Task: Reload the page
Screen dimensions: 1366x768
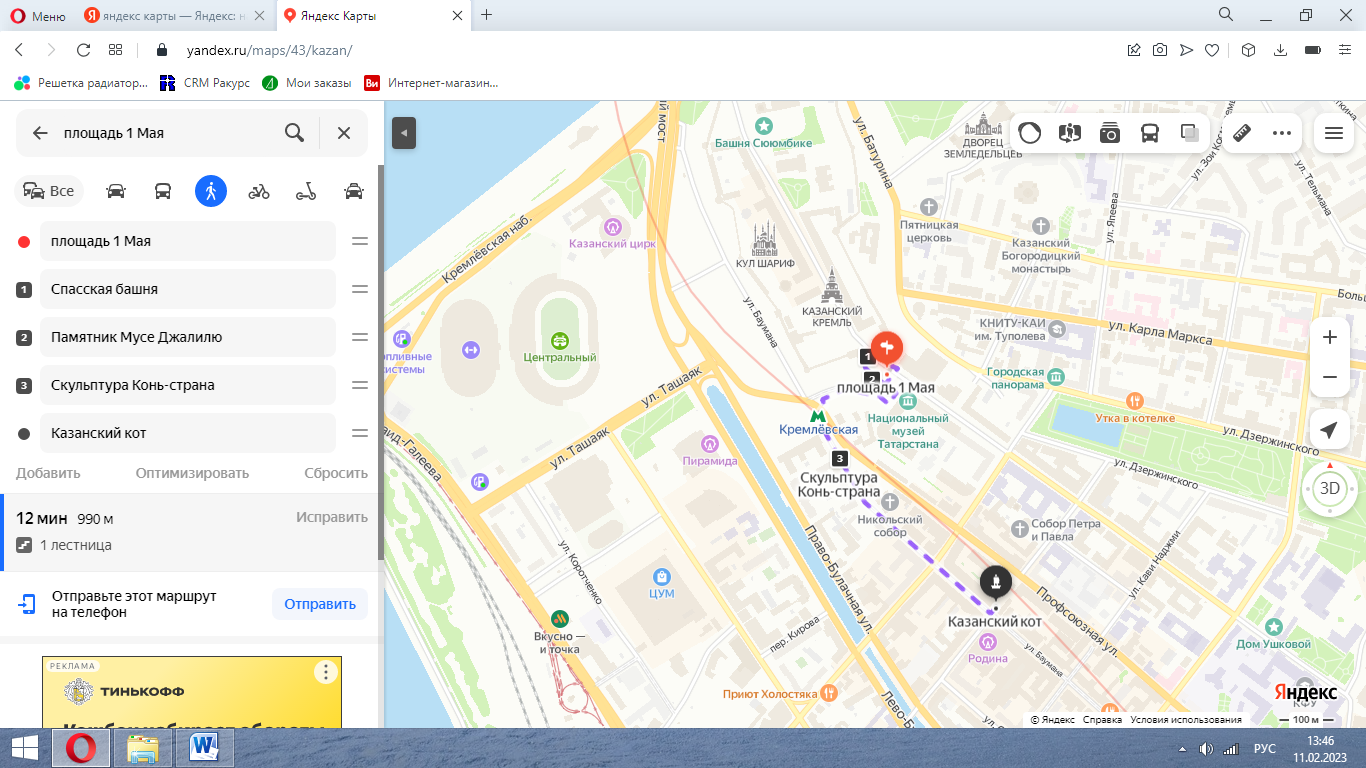Action: coord(83,50)
